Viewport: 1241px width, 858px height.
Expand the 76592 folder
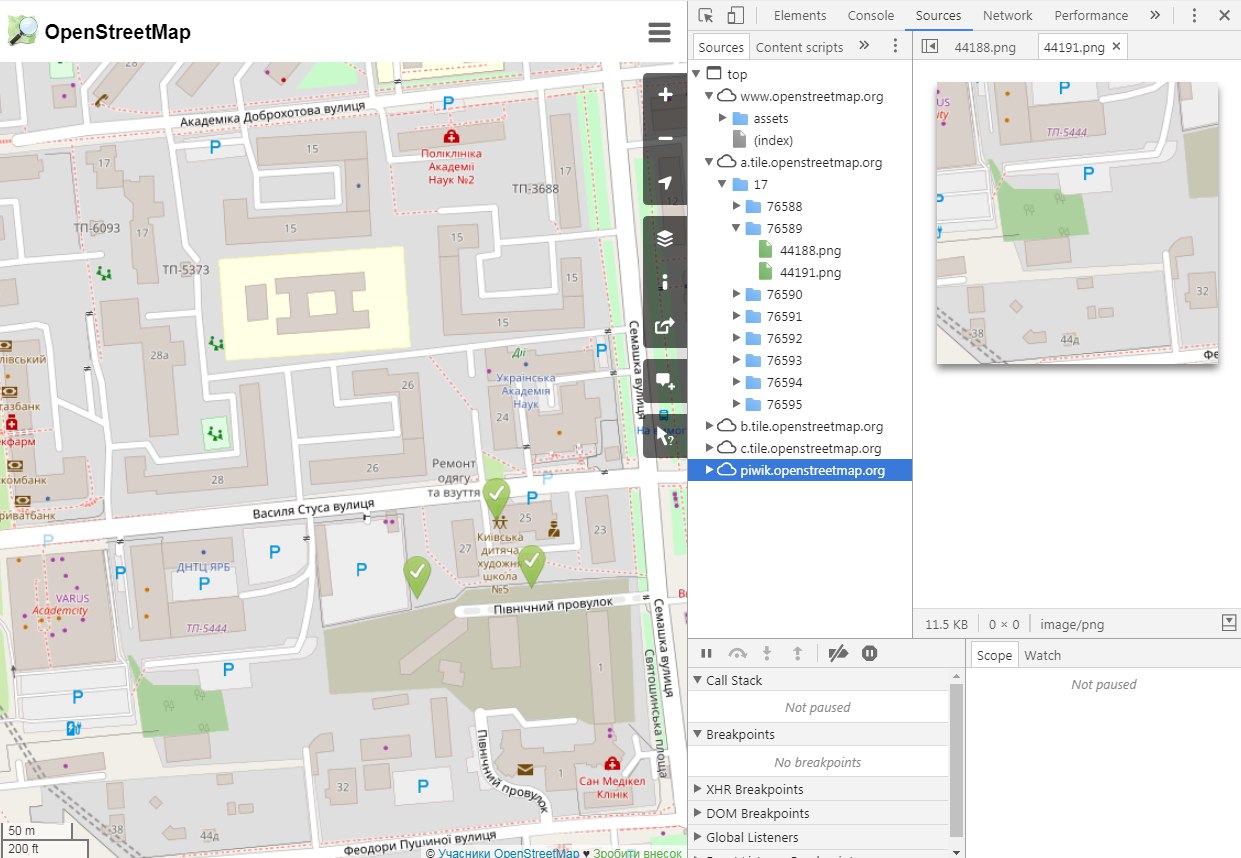[x=735, y=338]
